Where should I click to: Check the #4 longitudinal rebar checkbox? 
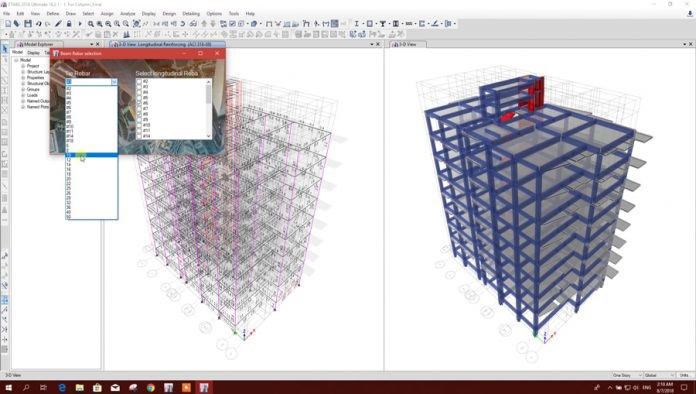[139, 92]
